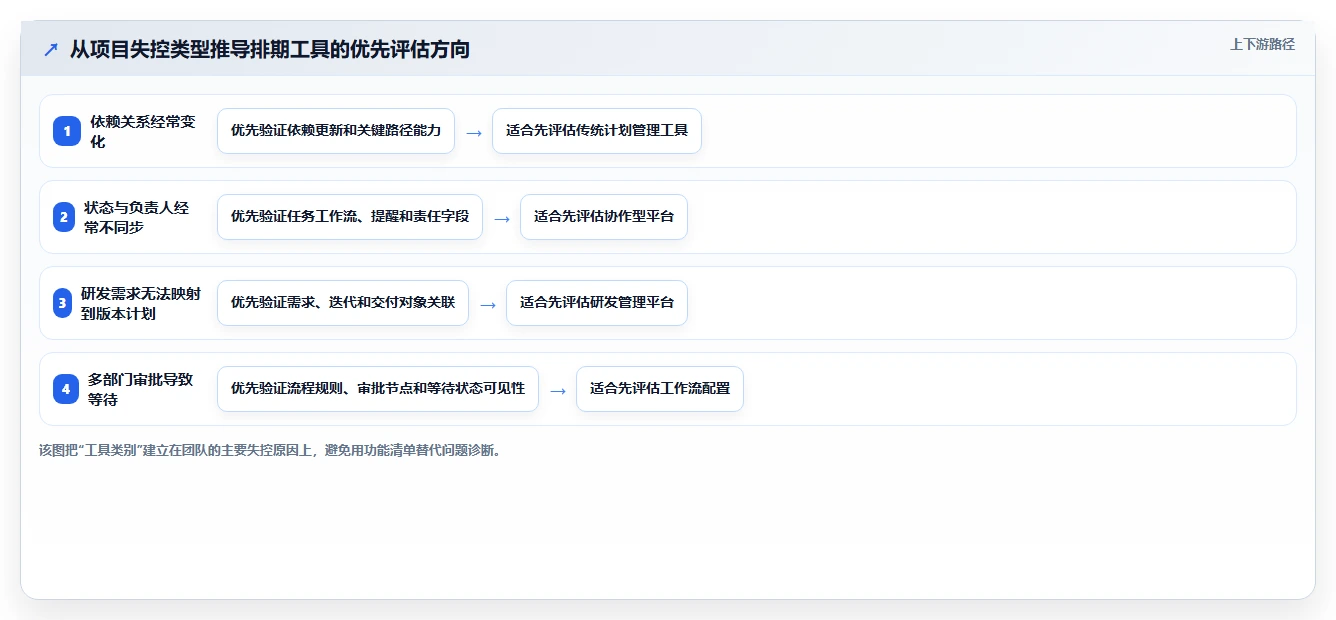Click the 适合先评估传统计划管理工具 box
This screenshot has width=1336, height=620.
[x=597, y=131]
